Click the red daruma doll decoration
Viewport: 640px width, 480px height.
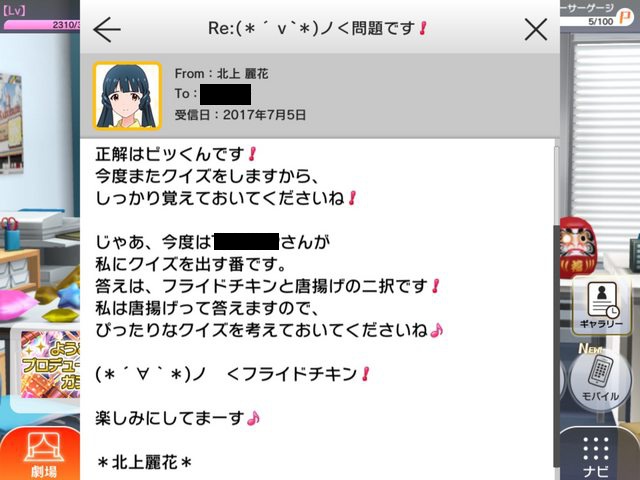(x=578, y=247)
